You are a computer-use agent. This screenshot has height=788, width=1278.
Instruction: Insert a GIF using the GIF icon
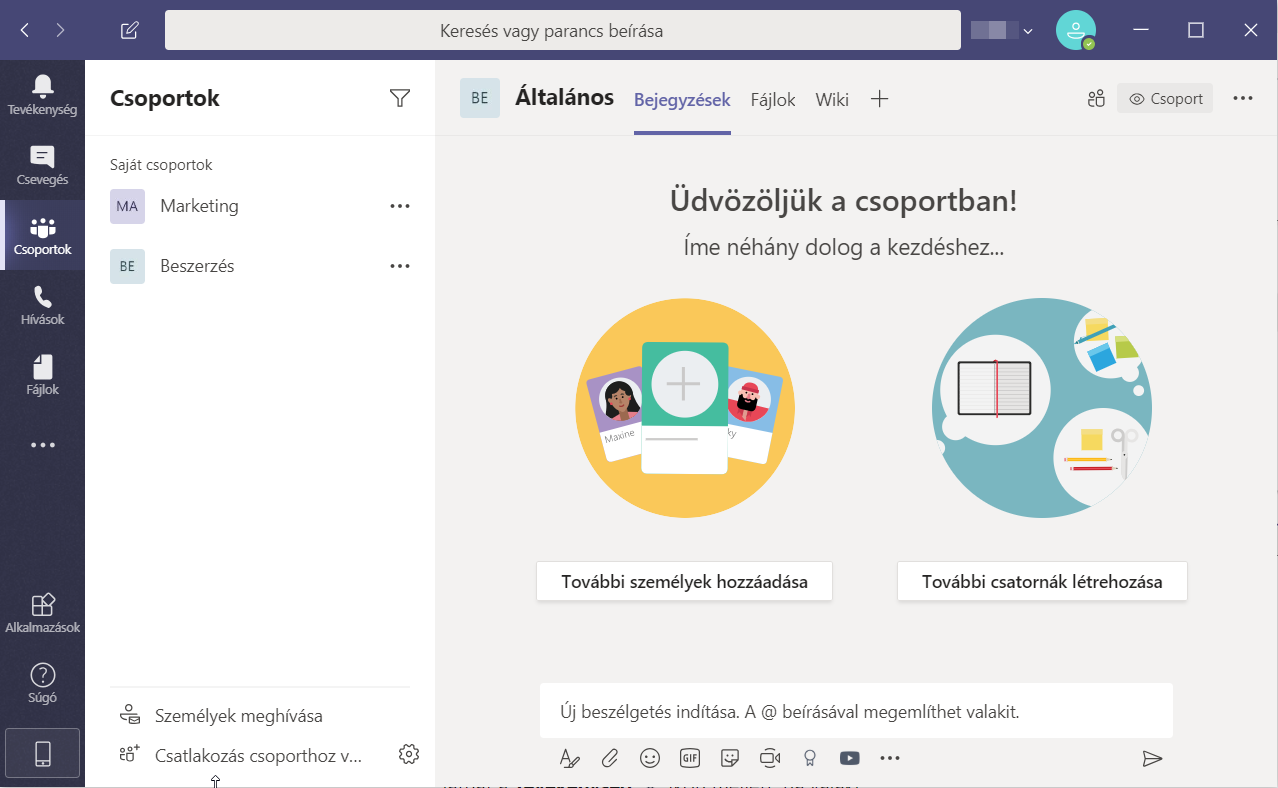[x=690, y=758]
